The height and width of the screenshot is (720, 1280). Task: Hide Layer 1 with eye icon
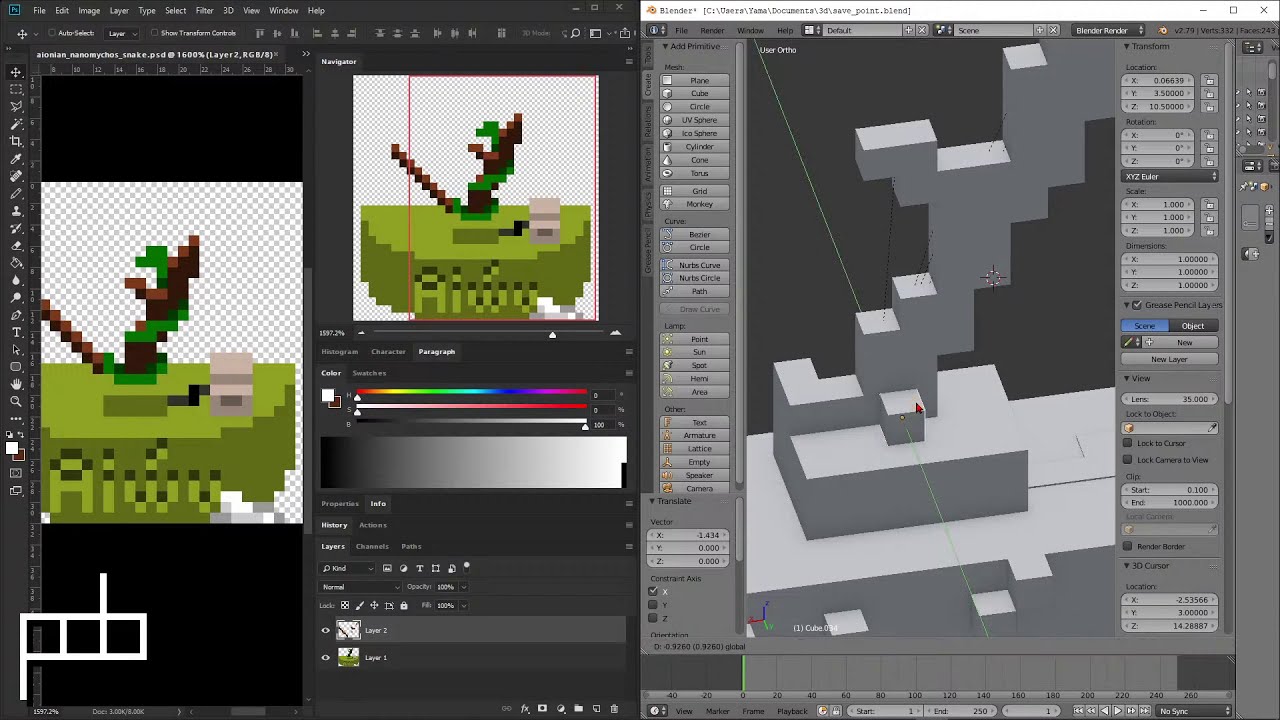pyautogui.click(x=325, y=657)
